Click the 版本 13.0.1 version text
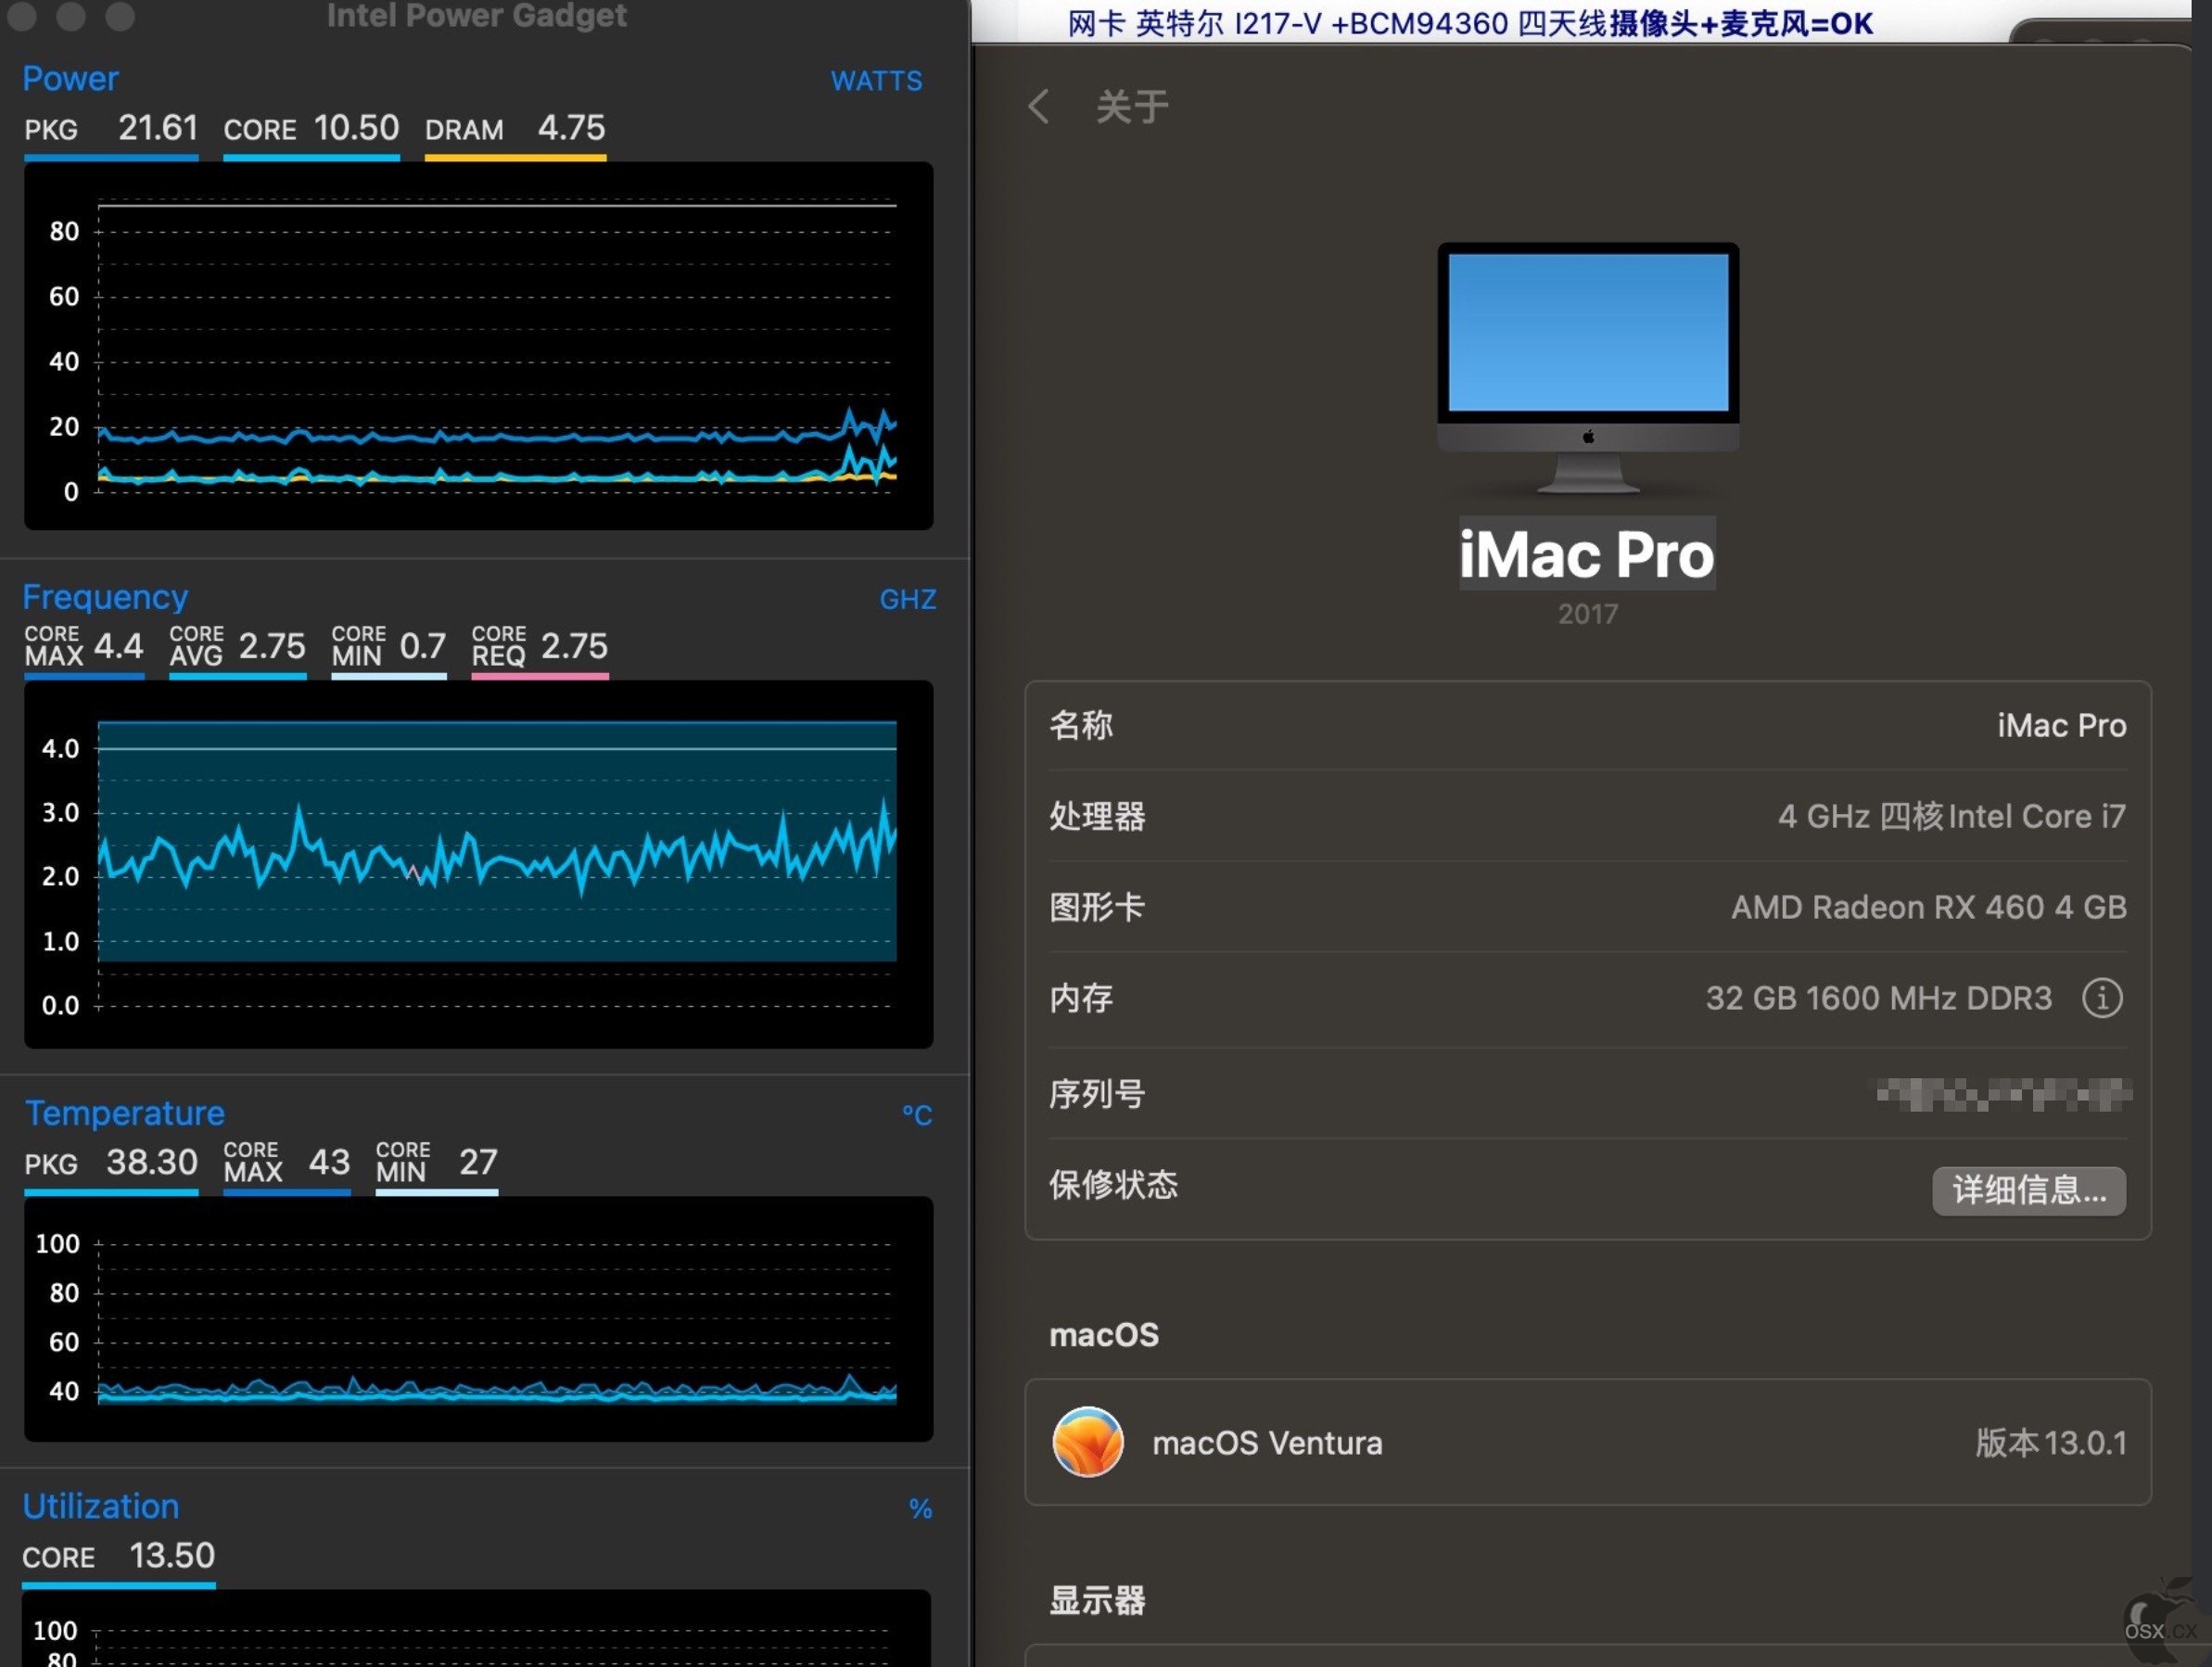The image size is (2212, 1667). point(2050,1442)
